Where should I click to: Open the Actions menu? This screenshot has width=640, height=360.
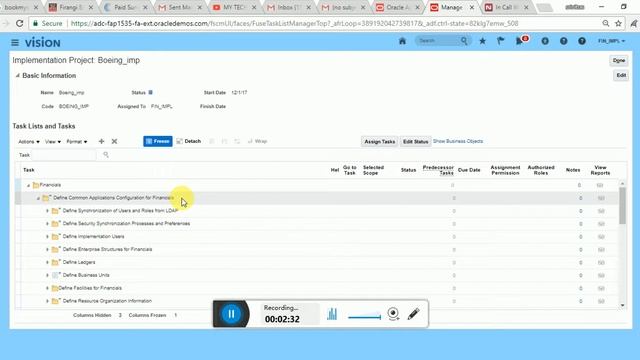click(29, 142)
